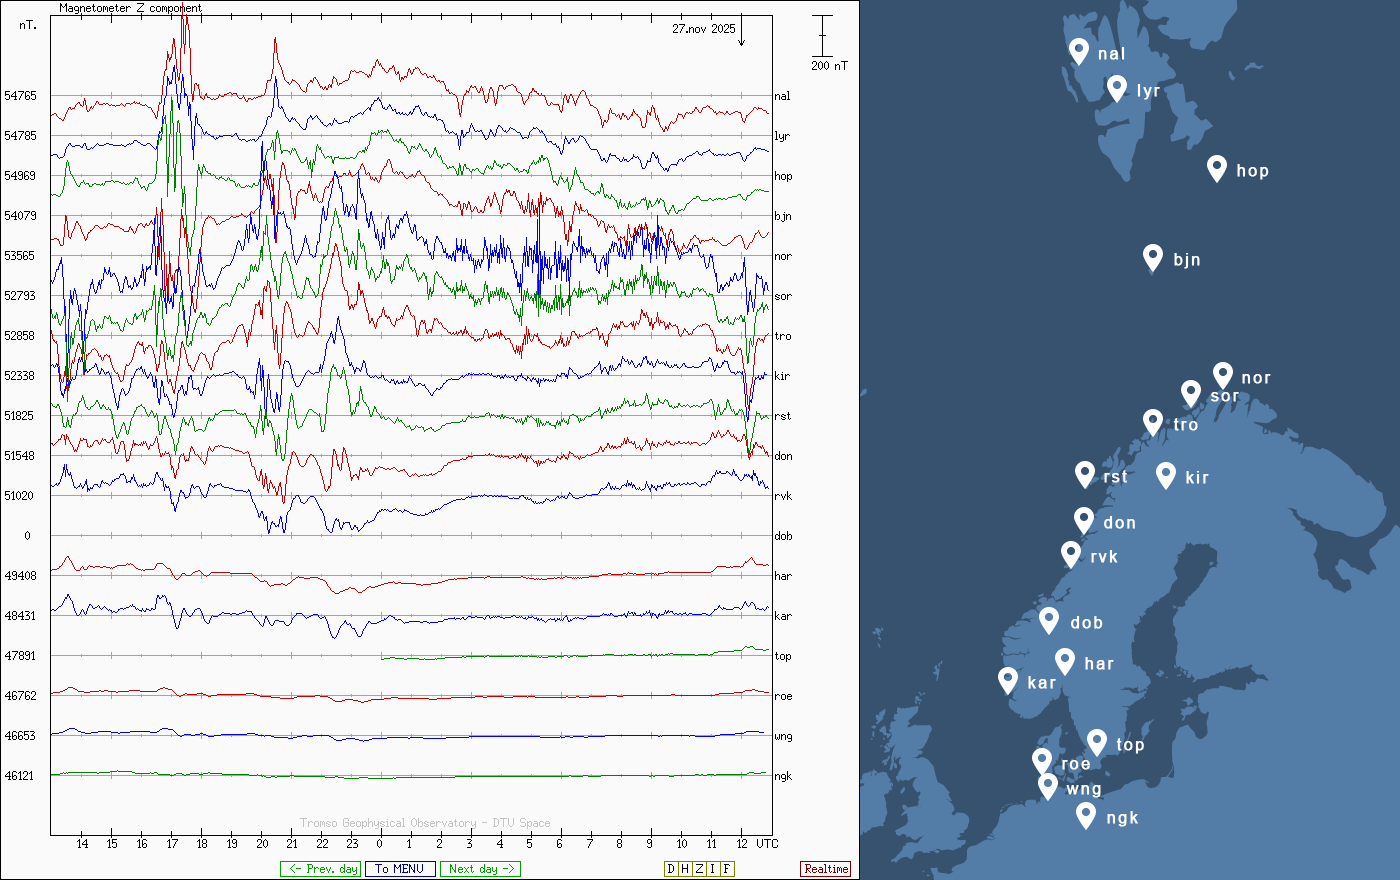Click the roe station map marker
Screen dimensions: 1400x880
click(x=1042, y=761)
